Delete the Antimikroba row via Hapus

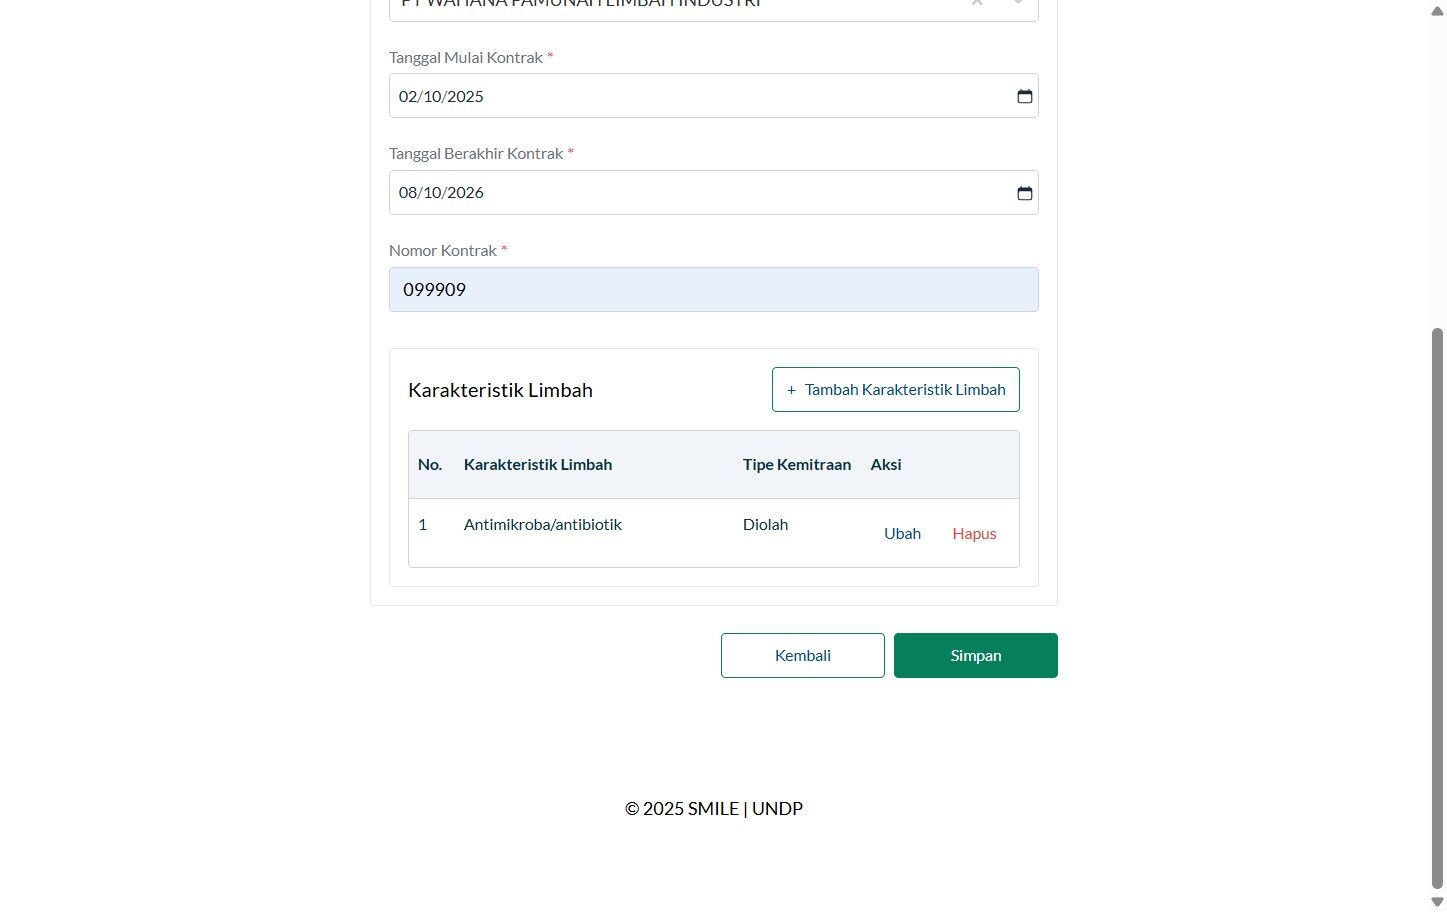(974, 534)
